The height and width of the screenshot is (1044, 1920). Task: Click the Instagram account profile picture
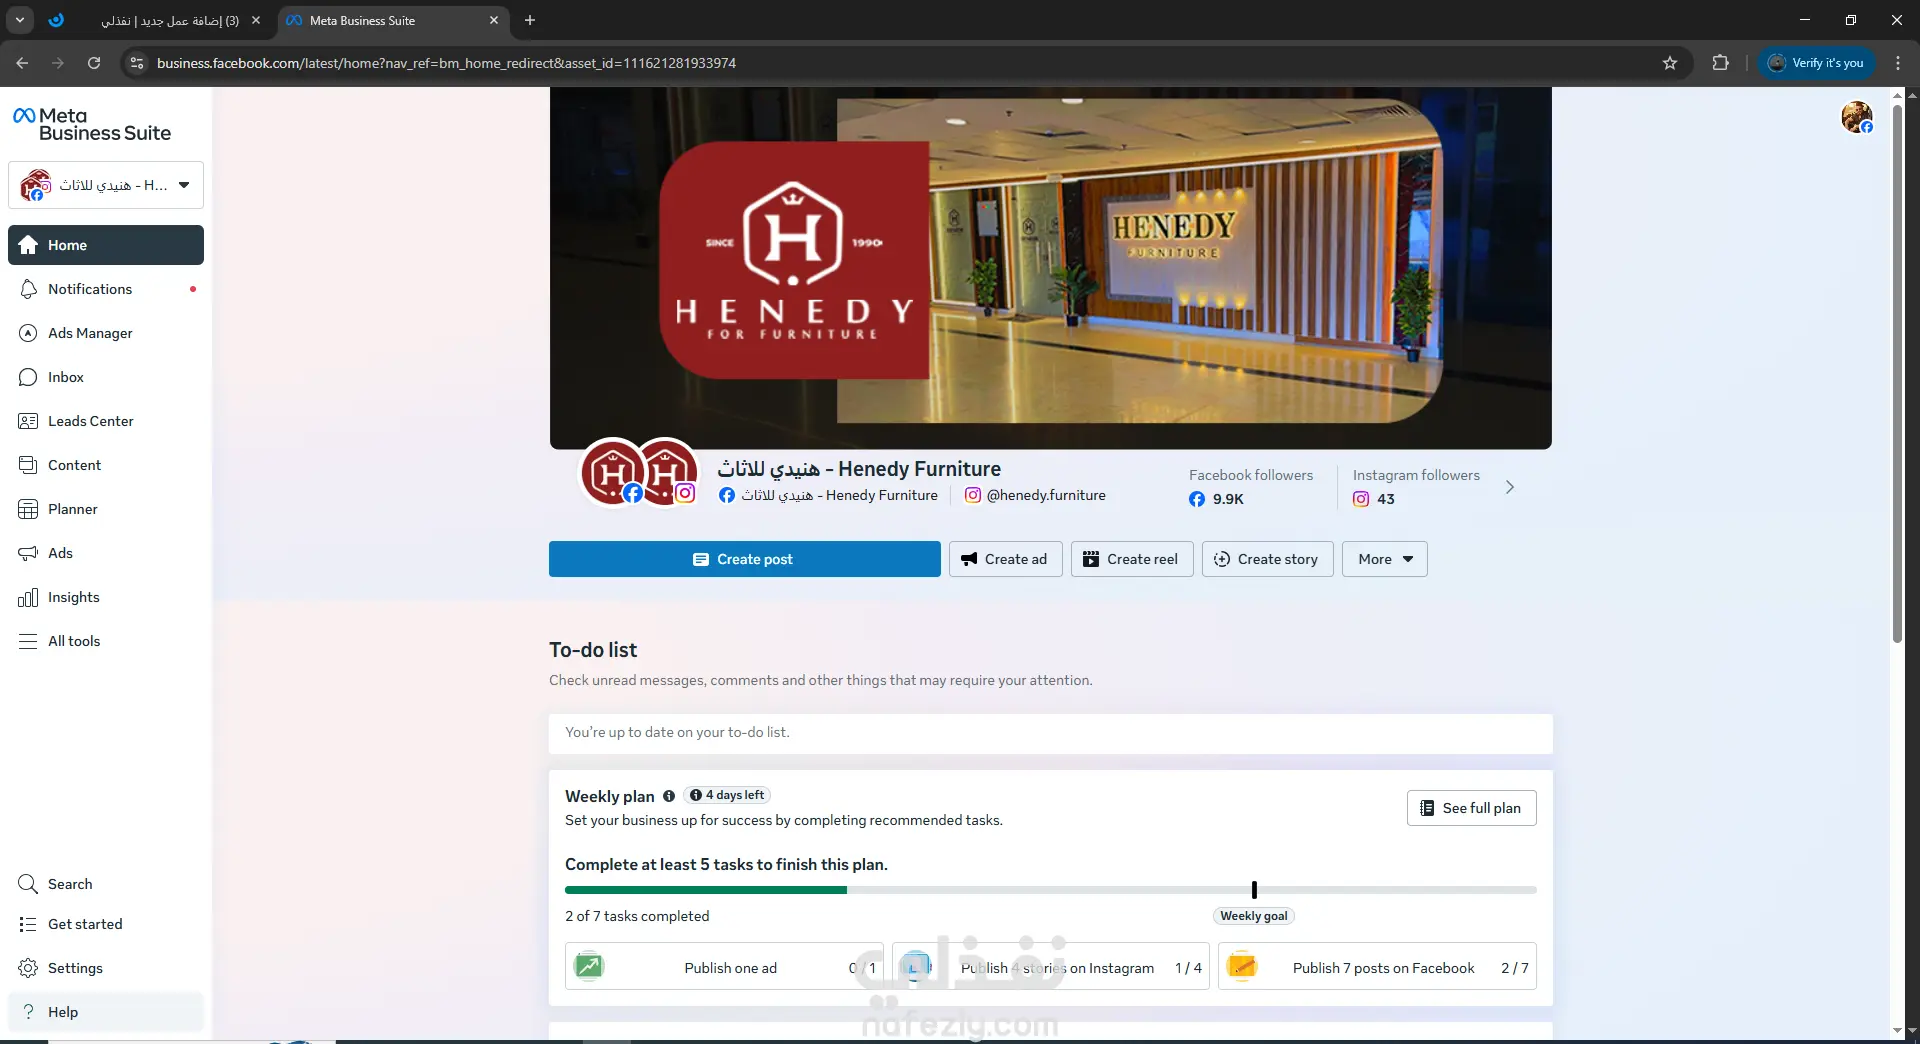tap(668, 472)
